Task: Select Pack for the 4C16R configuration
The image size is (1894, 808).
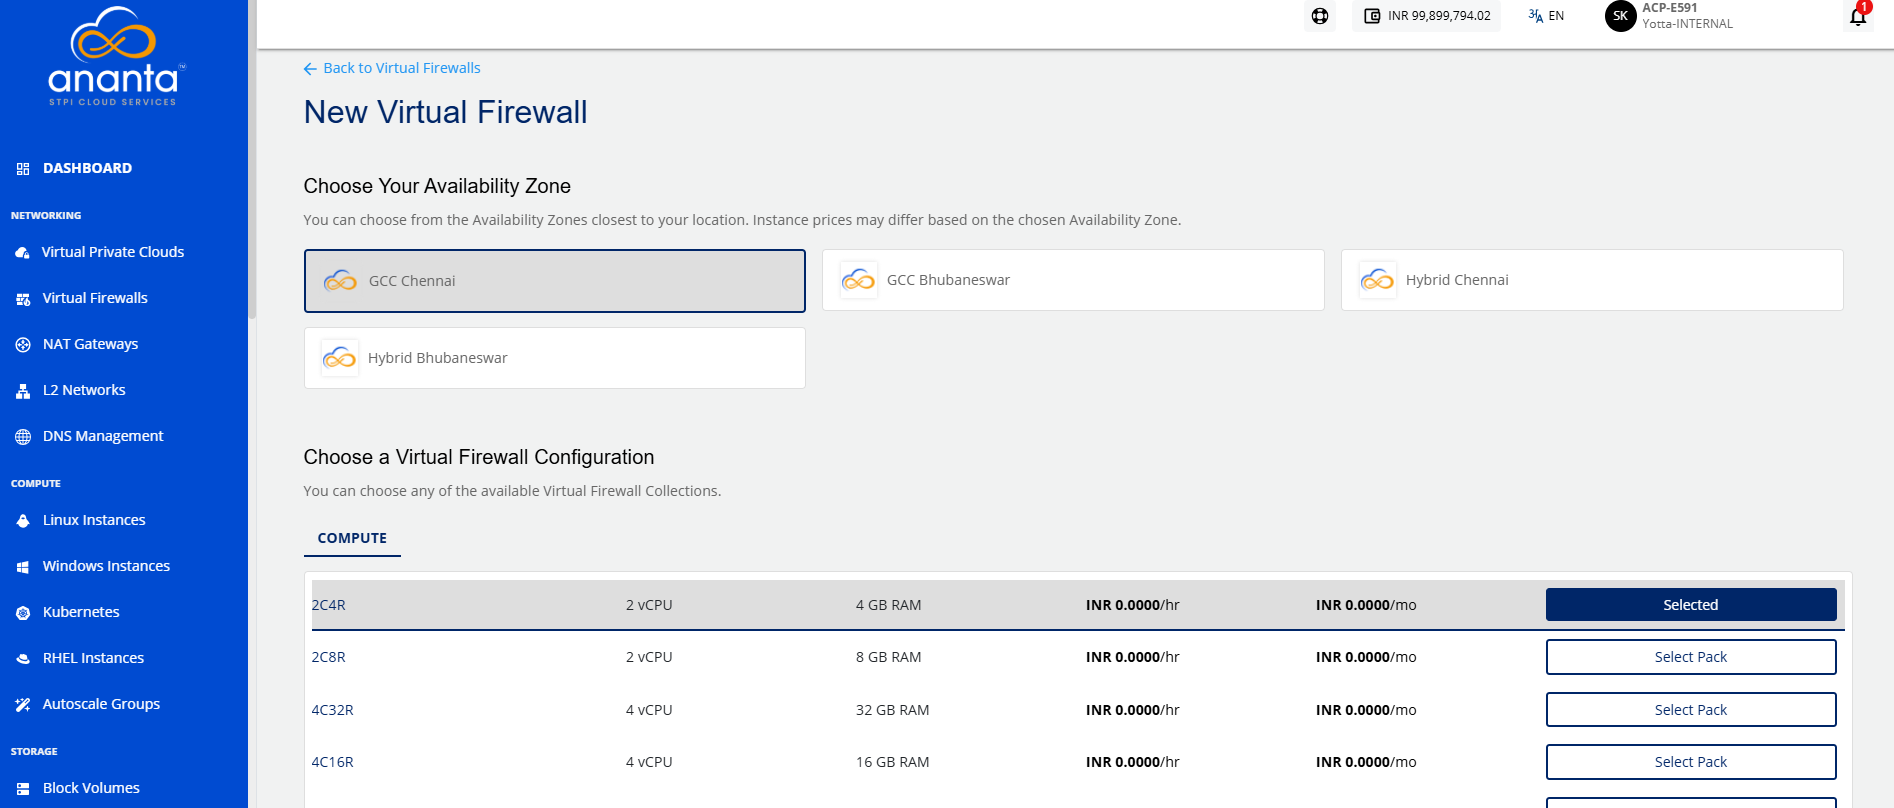Action: coord(1691,762)
